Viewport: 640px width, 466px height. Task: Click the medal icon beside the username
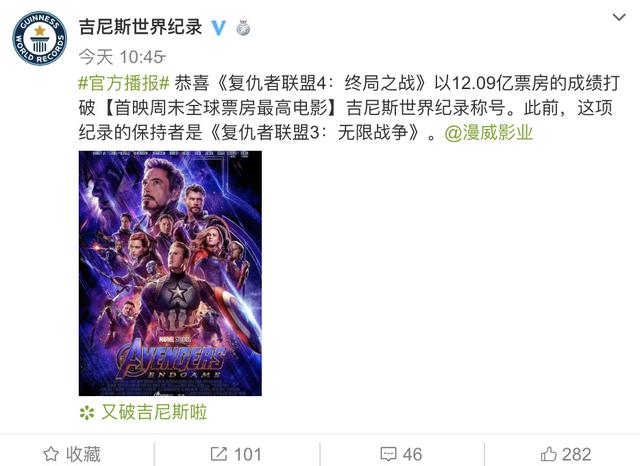pos(243,28)
